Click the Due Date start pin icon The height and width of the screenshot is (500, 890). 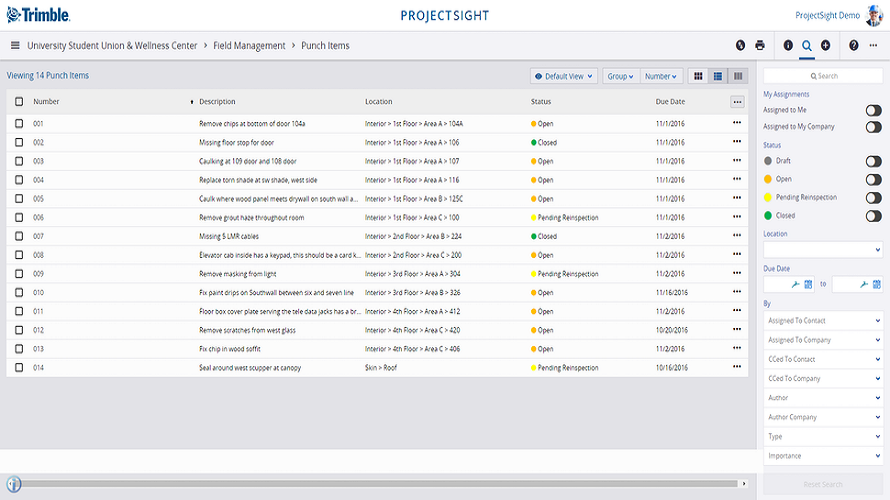click(796, 284)
